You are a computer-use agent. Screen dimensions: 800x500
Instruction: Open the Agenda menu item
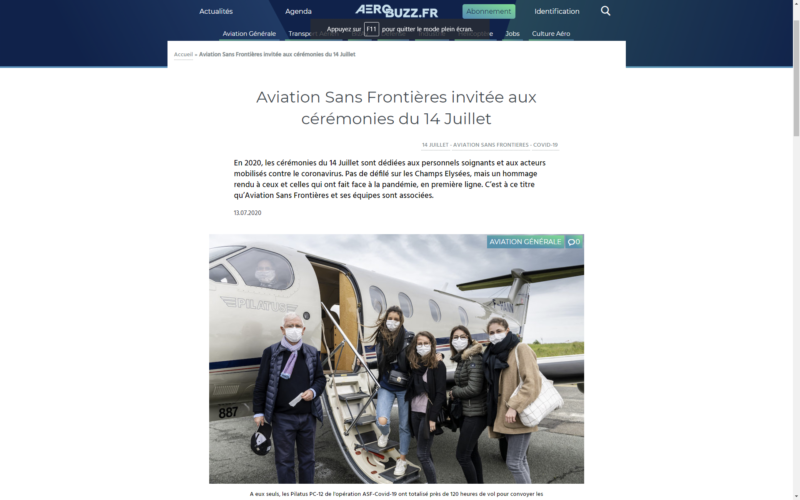click(x=298, y=11)
